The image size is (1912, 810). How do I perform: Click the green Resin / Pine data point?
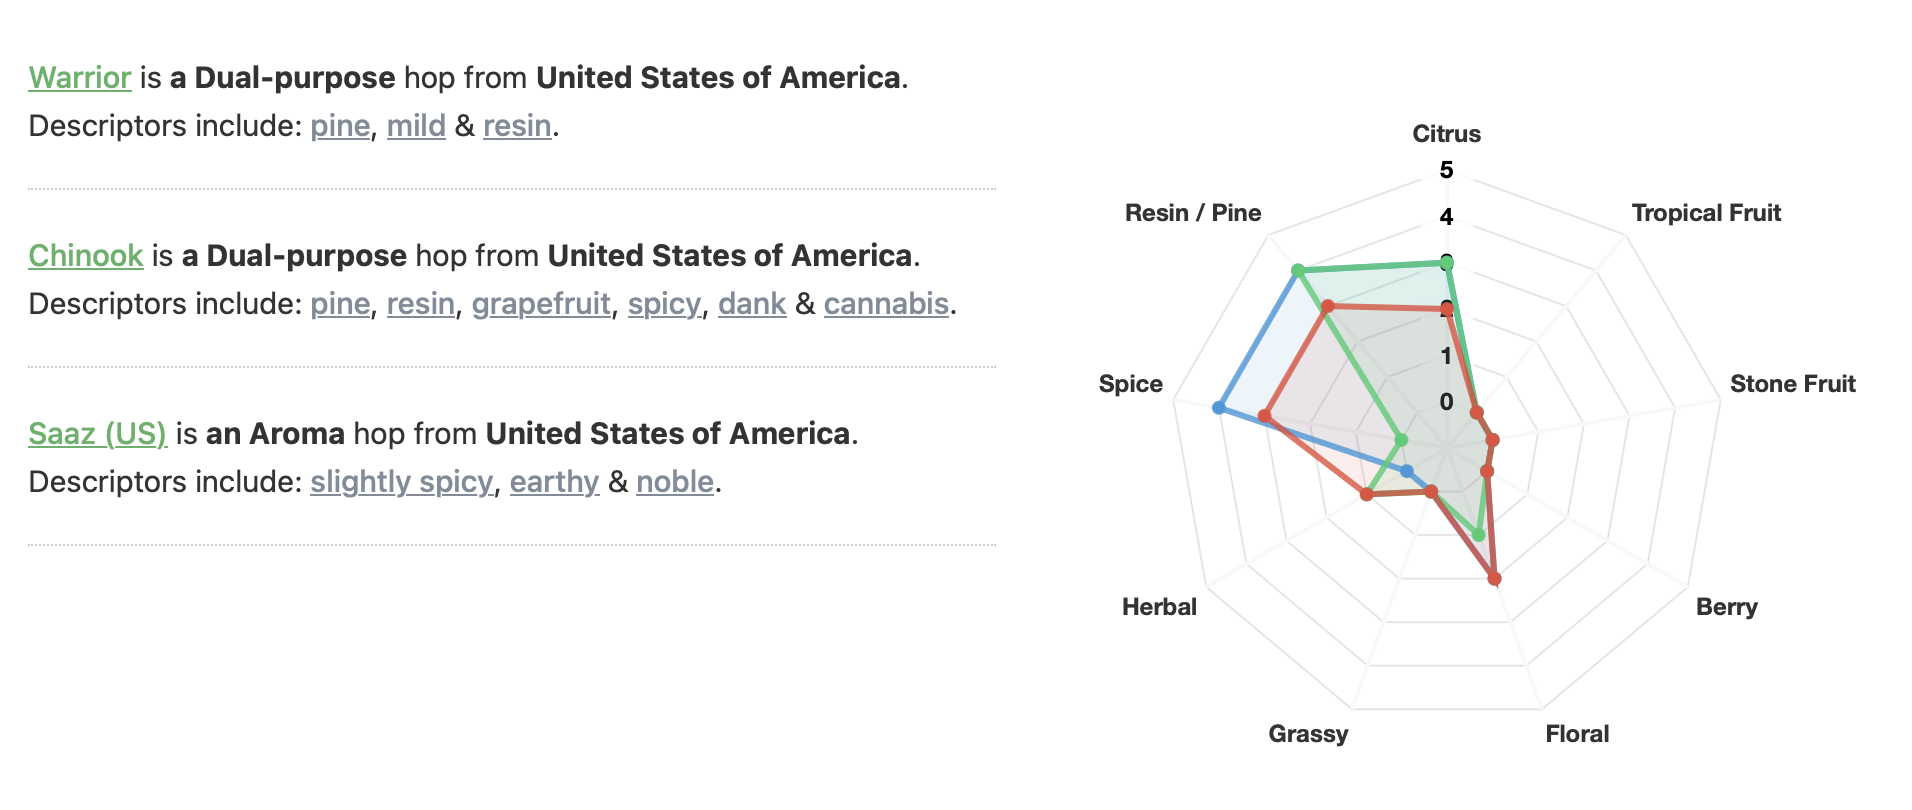(1297, 270)
